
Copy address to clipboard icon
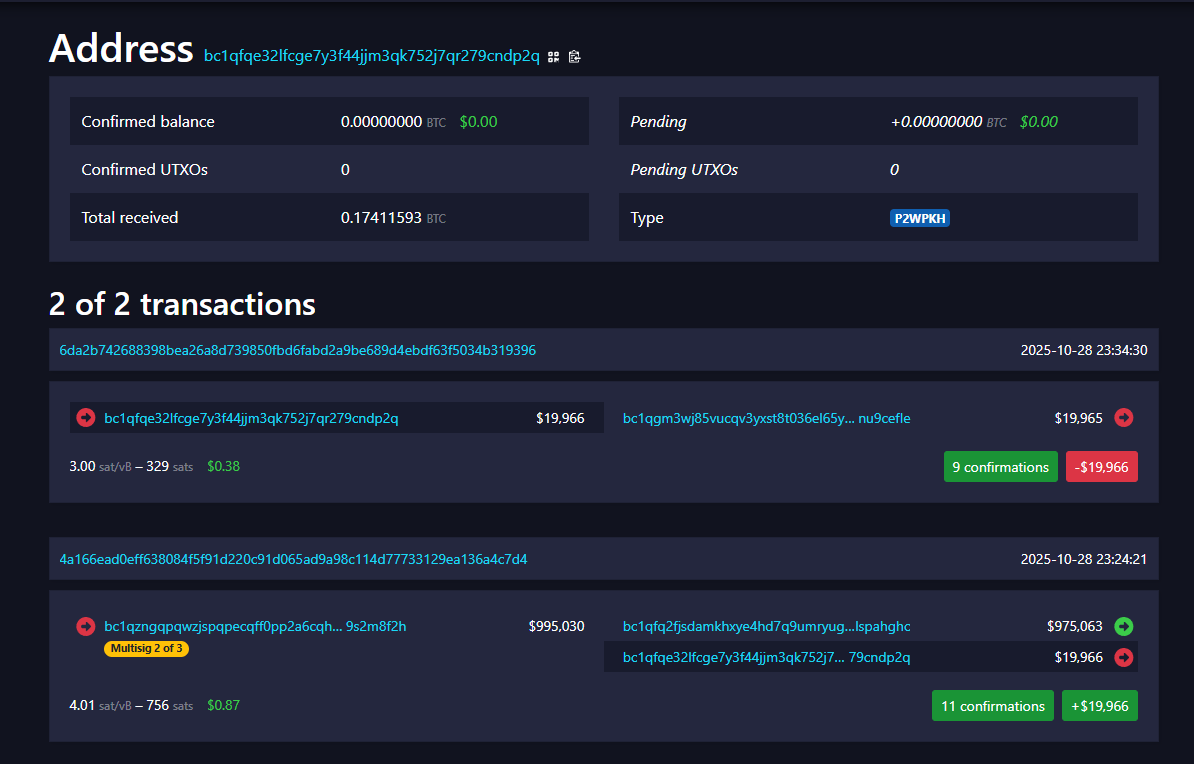[x=575, y=57]
